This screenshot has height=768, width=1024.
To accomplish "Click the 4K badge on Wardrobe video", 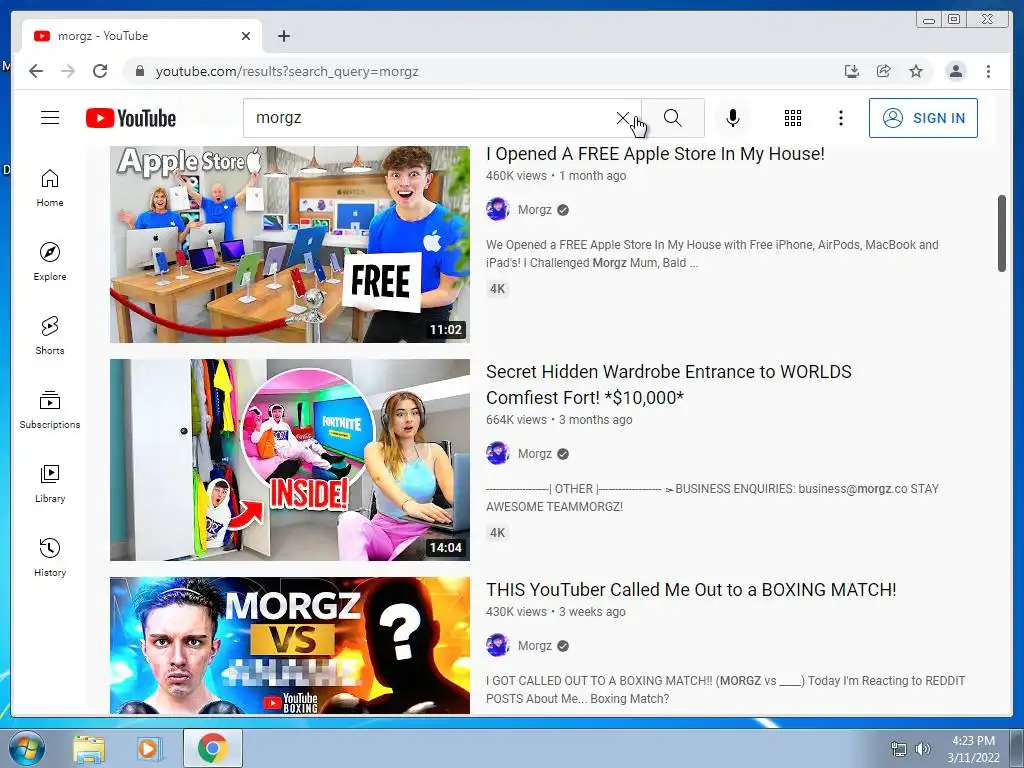I will click(x=498, y=533).
